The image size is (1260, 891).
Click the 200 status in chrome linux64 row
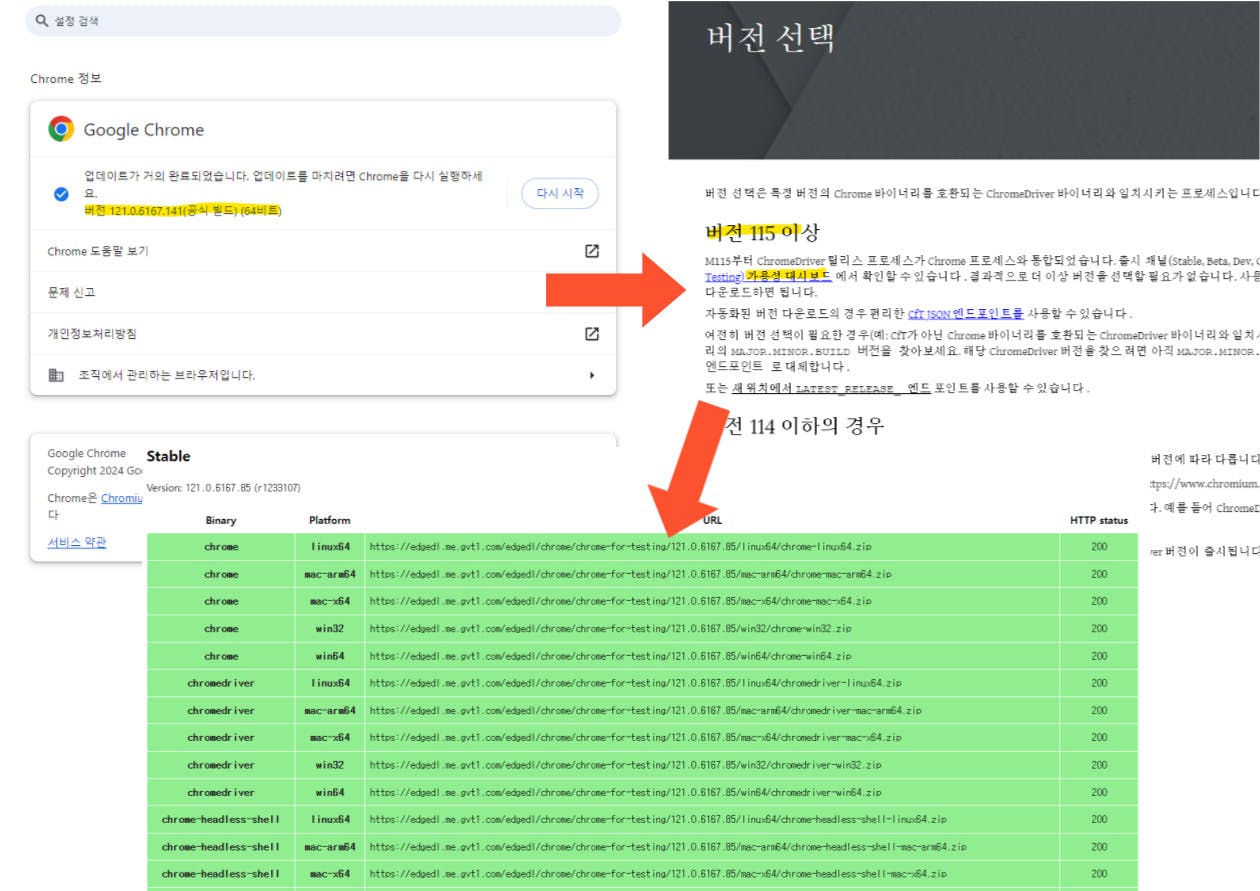tap(1099, 547)
